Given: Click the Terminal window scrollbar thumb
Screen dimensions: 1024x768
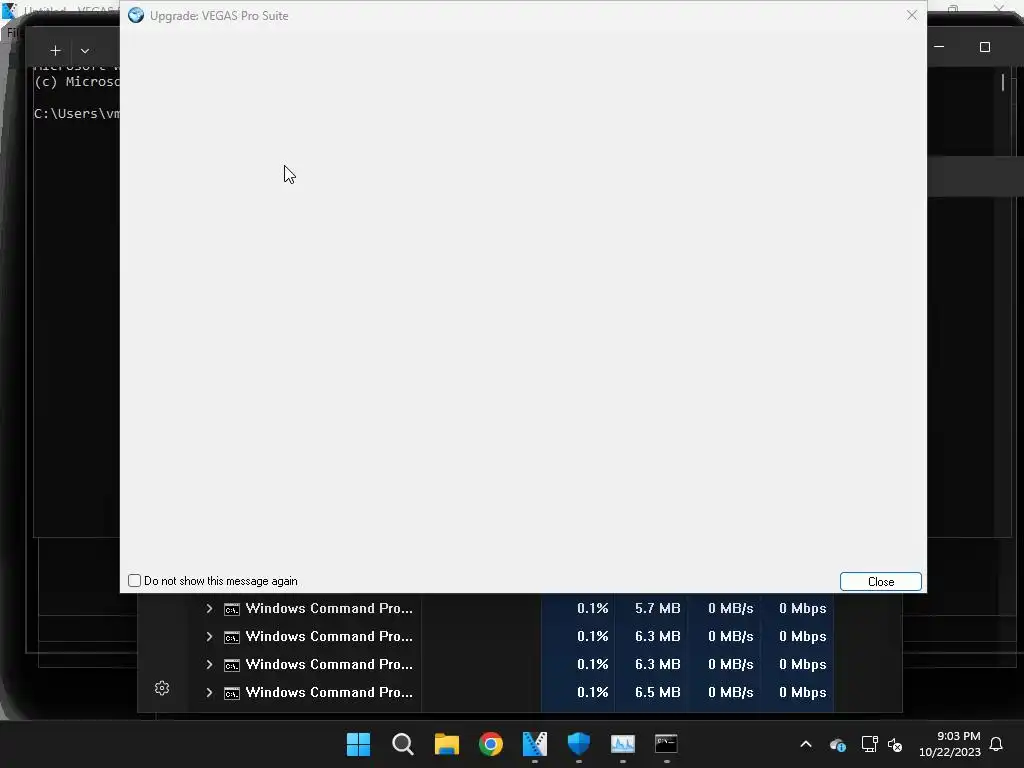Looking at the screenshot, I should click(1003, 82).
